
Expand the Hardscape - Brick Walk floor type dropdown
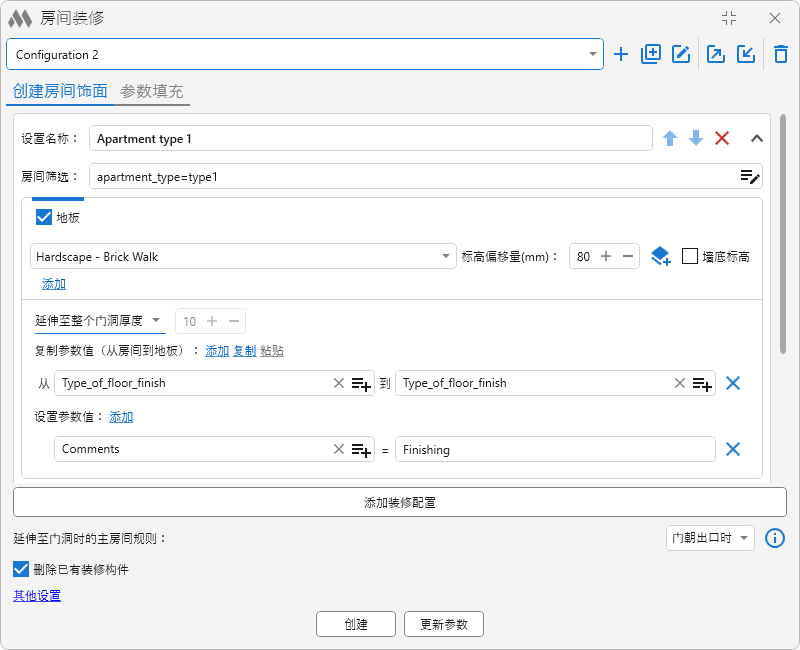point(243,256)
